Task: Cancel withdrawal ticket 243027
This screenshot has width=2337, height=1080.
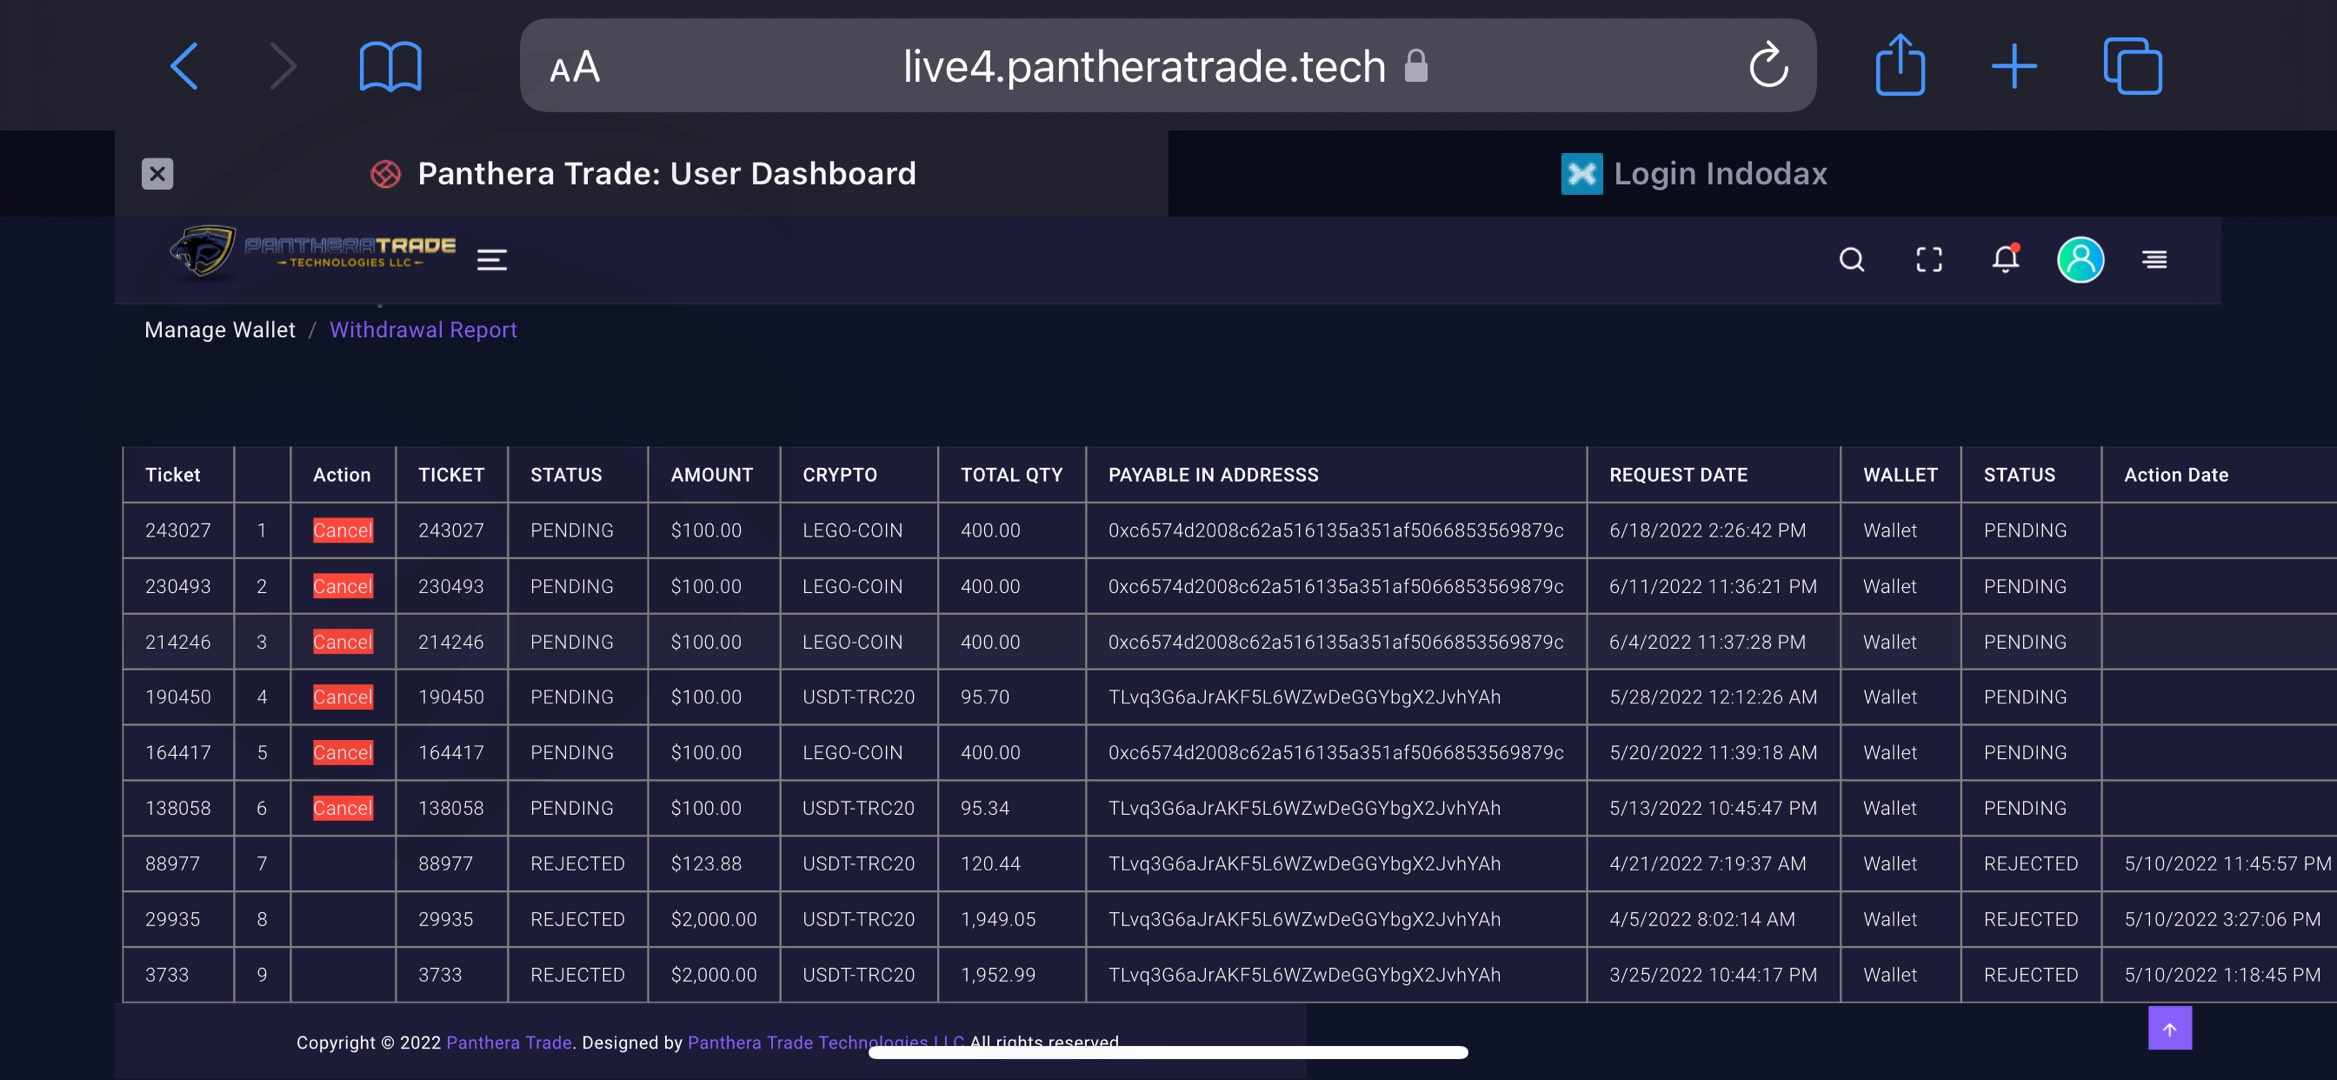Action: click(342, 531)
